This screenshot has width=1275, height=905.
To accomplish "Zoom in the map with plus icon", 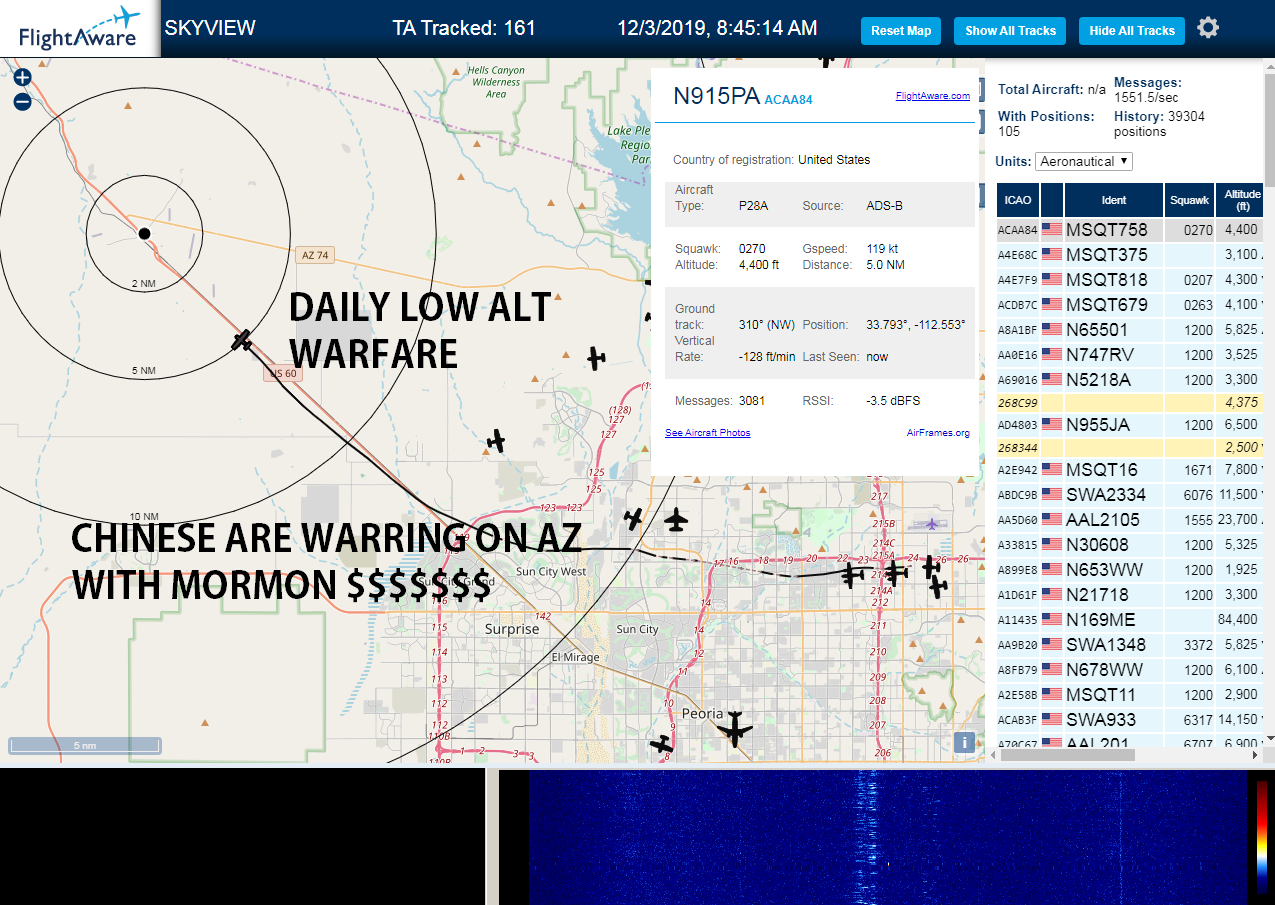I will coord(22,77).
